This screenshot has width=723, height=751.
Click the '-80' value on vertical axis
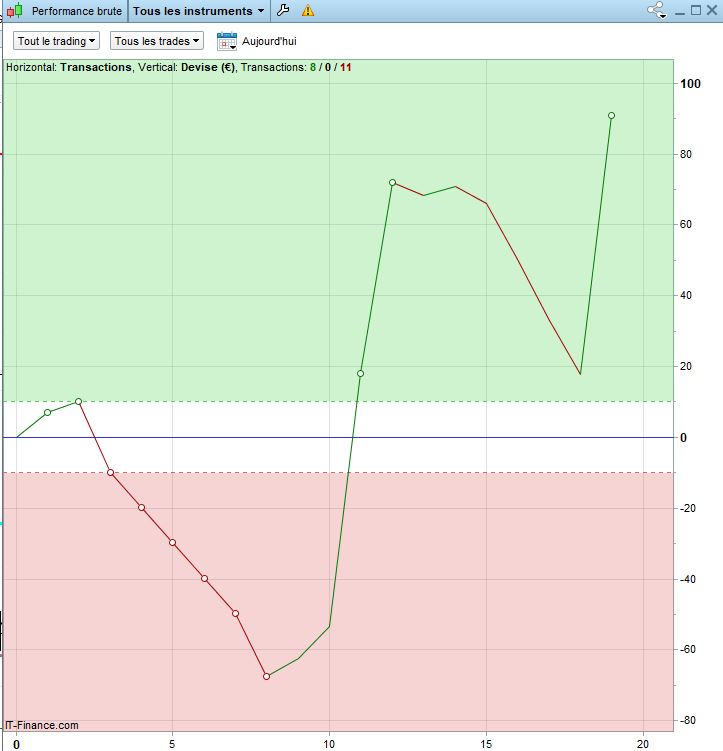point(688,720)
